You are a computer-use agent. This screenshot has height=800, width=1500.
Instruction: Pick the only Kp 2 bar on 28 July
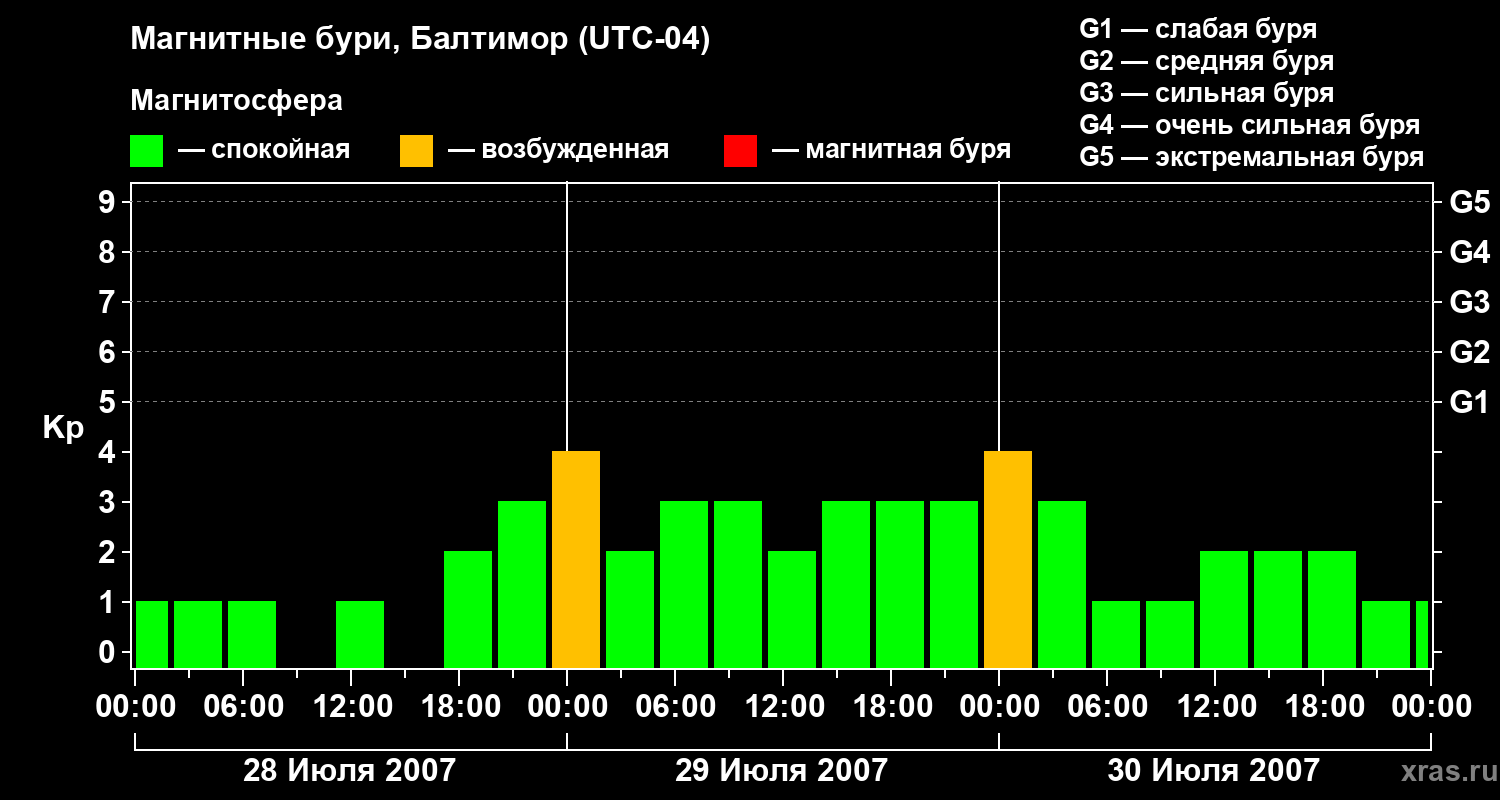(468, 610)
